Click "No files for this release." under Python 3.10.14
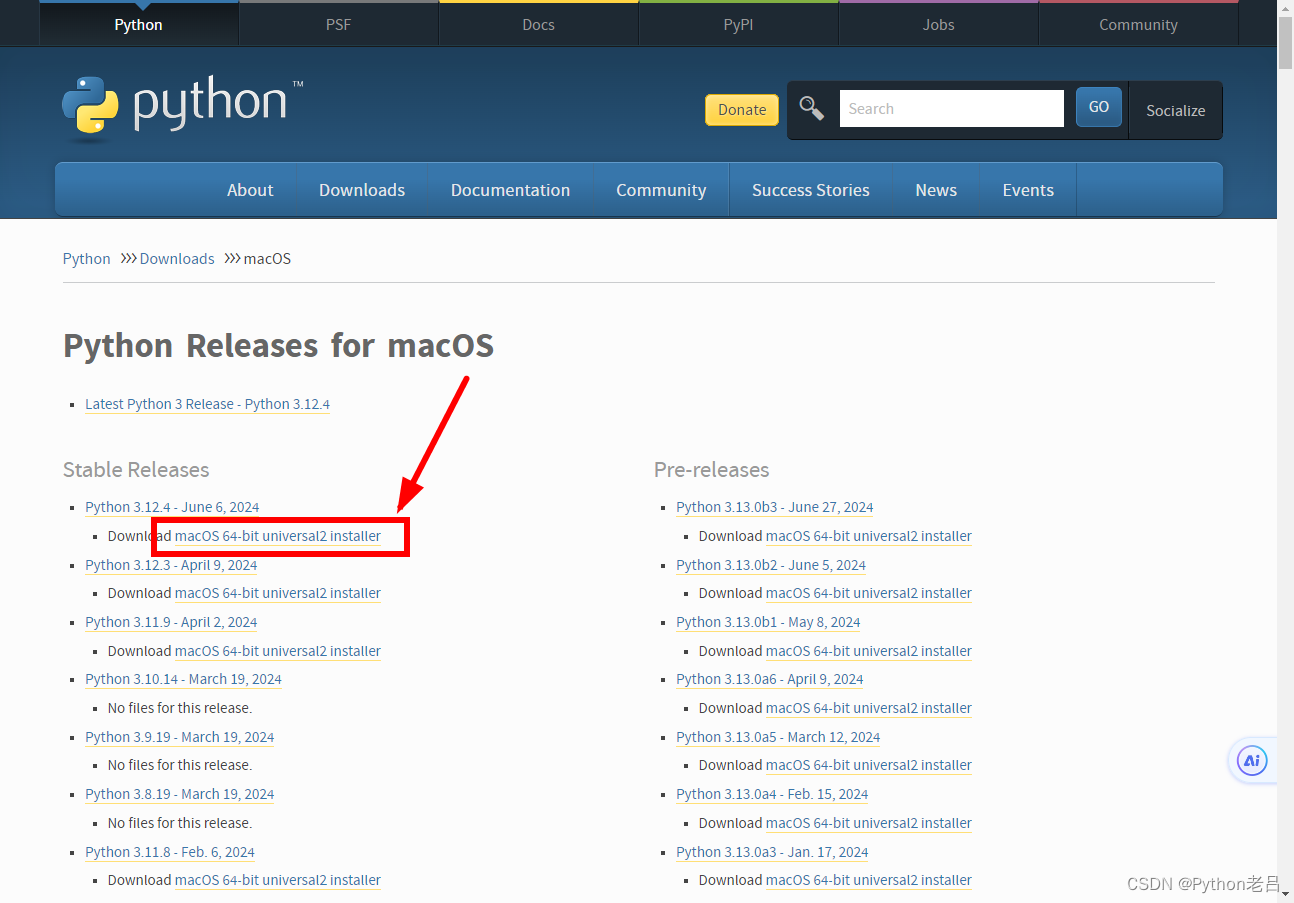Screen dimensions: 1294x903 180,708
